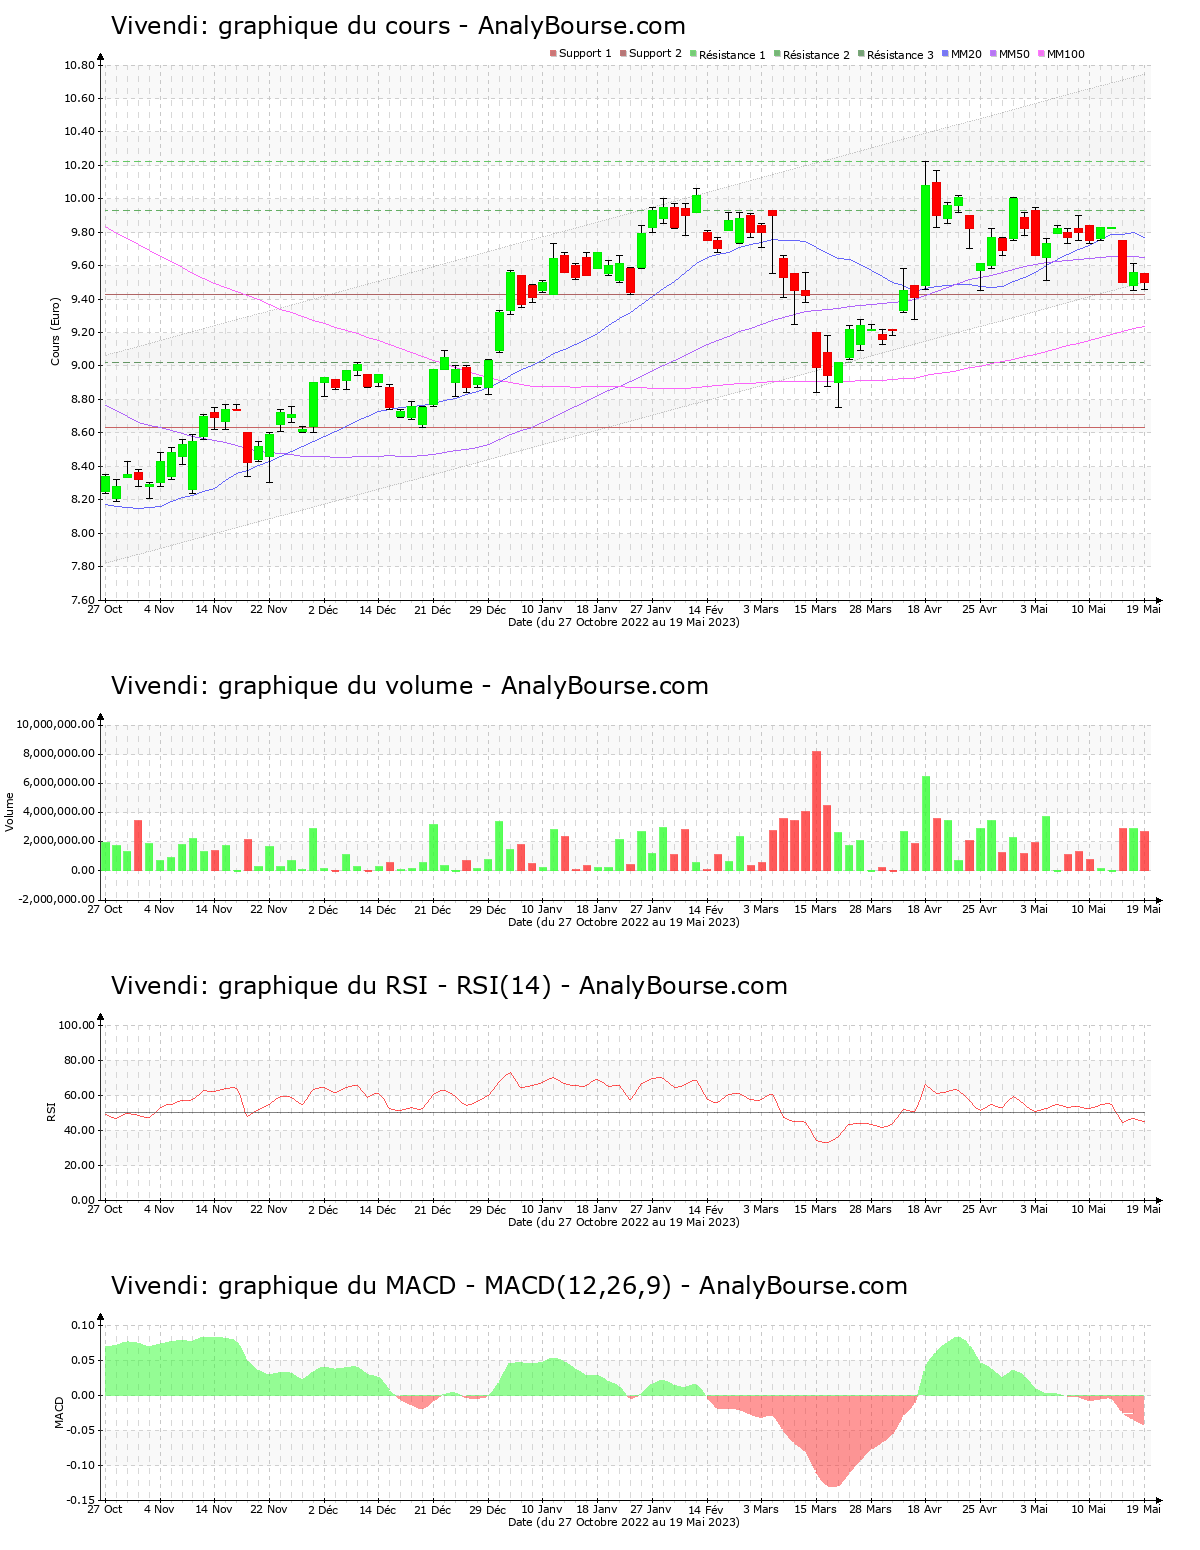Screen dimensions: 1200x1550
Task: Click '18 Avr' date under price chart
Action: tap(925, 609)
